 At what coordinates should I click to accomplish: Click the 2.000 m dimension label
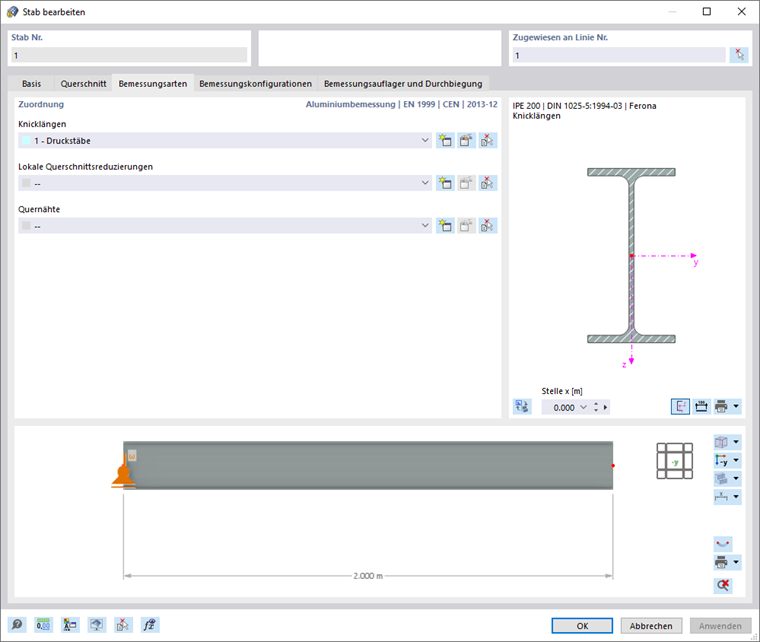pos(368,576)
